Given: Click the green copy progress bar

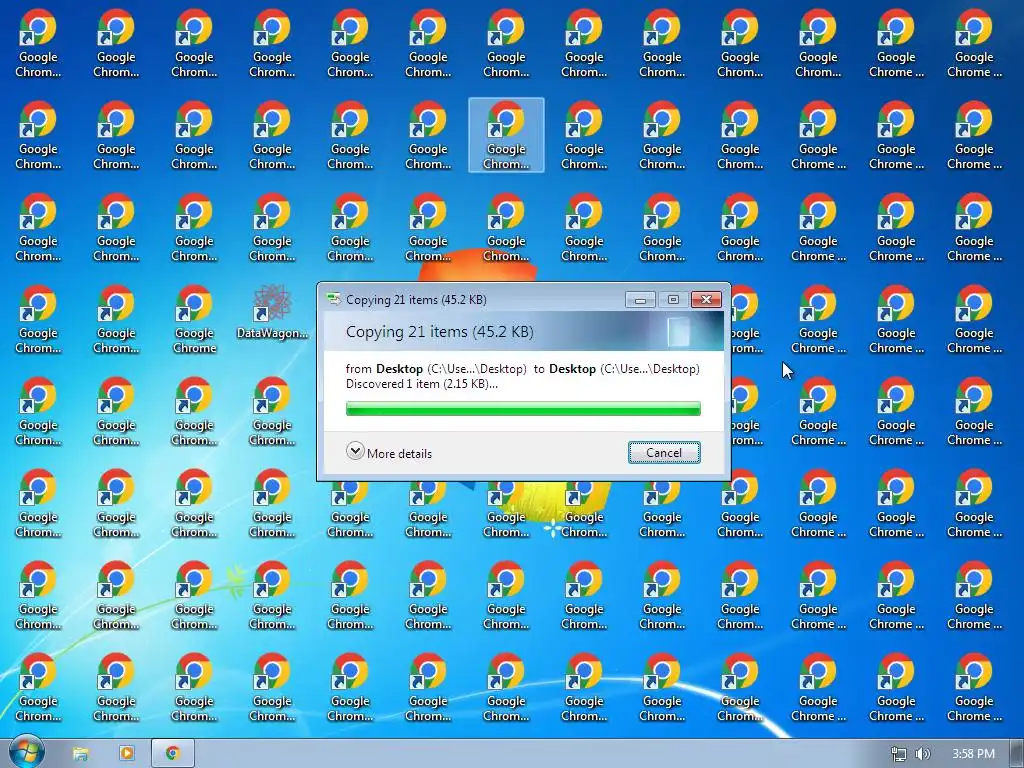Looking at the screenshot, I should pyautogui.click(x=523, y=409).
